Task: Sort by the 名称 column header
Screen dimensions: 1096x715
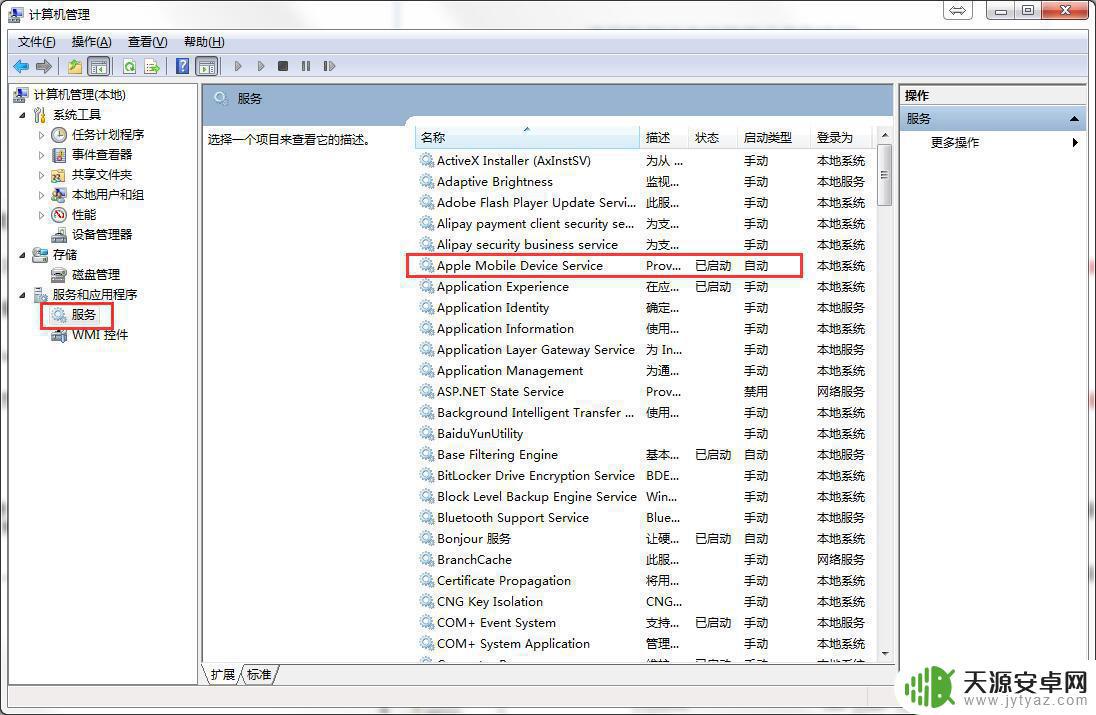Action: tap(527, 137)
